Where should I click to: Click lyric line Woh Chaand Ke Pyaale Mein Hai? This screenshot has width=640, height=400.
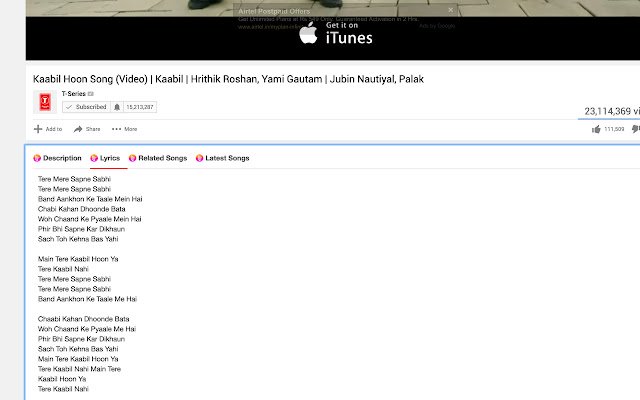[89, 219]
